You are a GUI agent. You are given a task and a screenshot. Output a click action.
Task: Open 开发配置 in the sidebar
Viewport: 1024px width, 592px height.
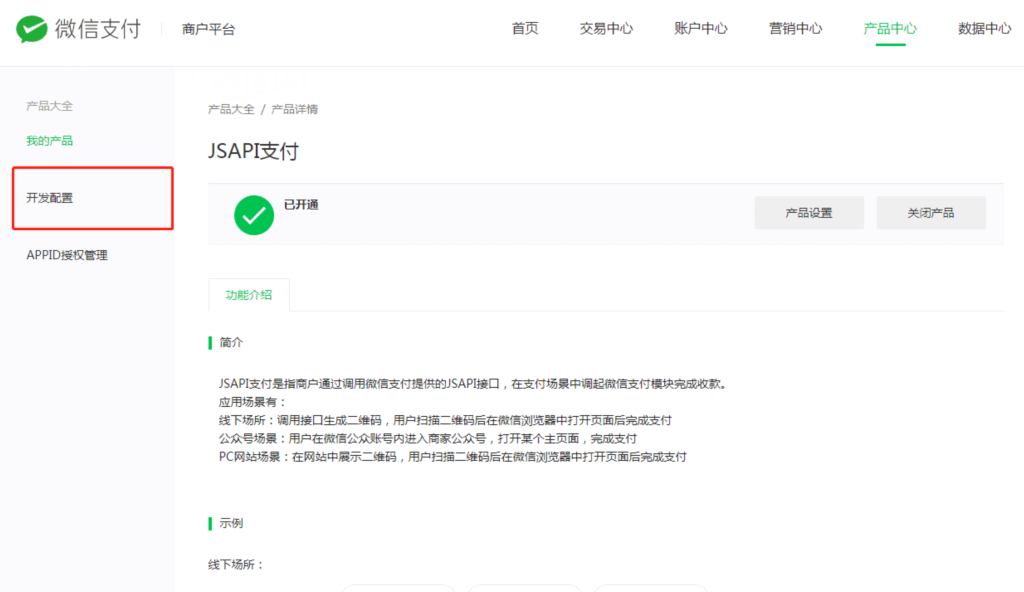coord(50,198)
